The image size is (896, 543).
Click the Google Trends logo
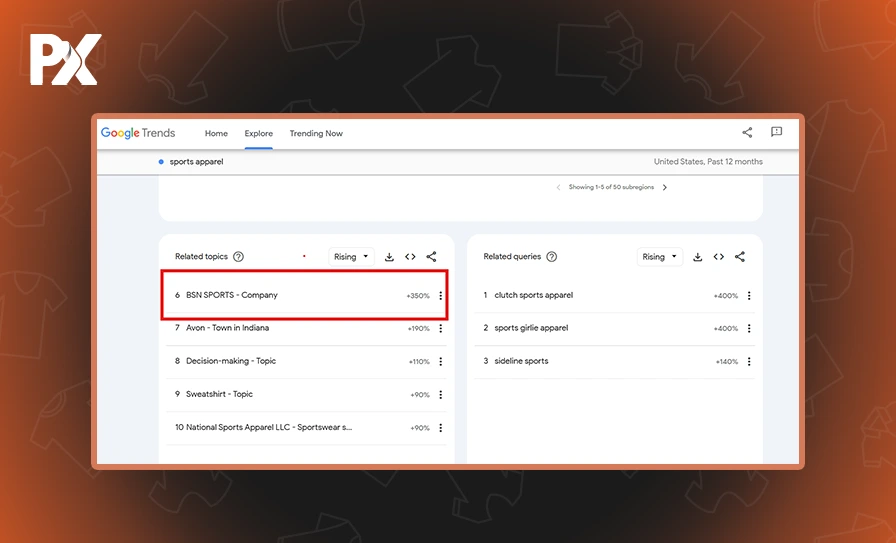(138, 133)
